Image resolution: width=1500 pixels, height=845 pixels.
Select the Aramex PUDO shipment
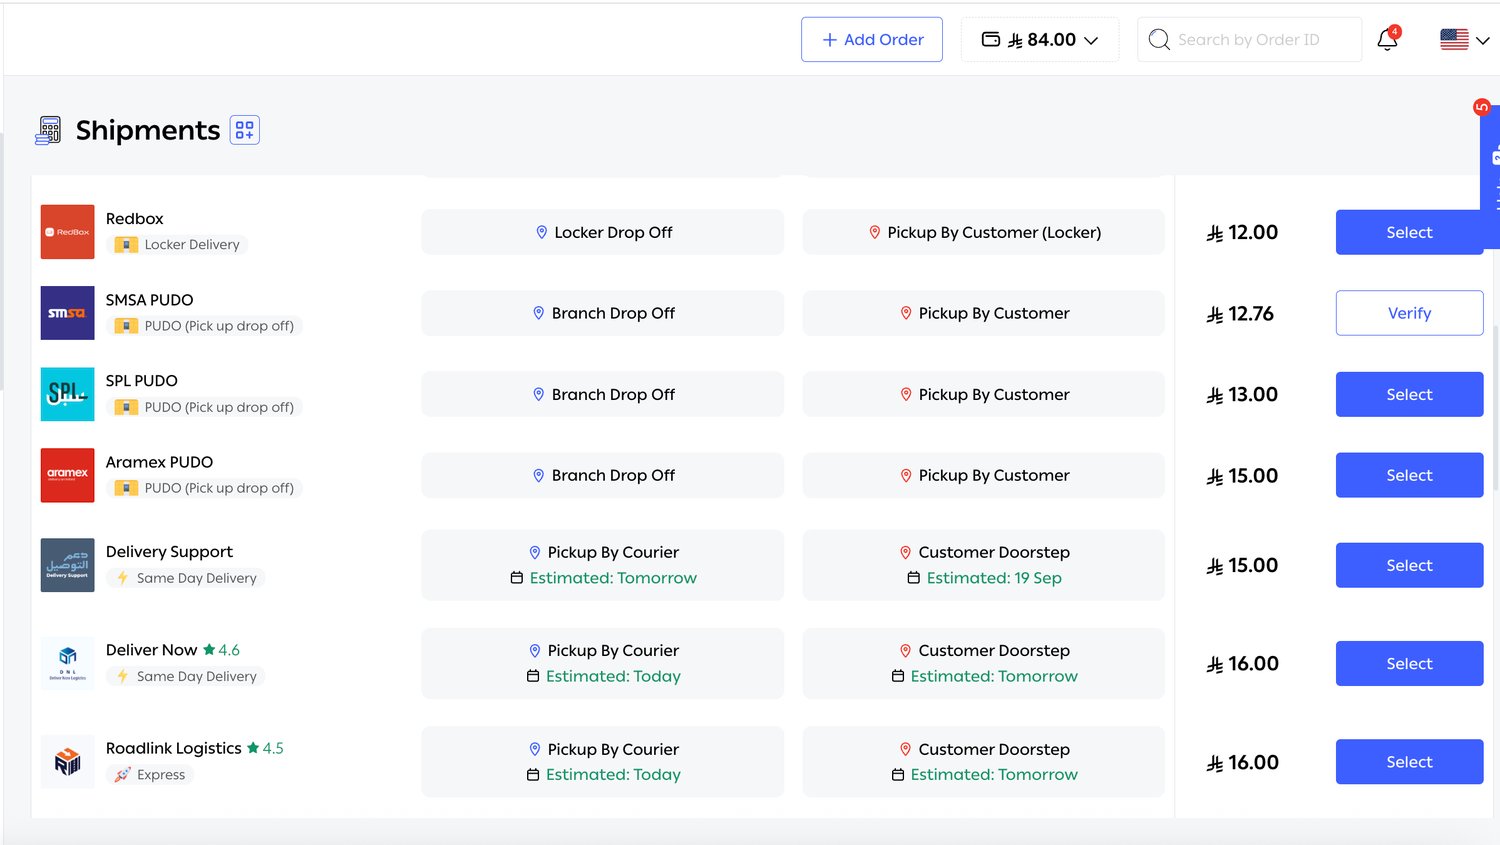point(1409,475)
